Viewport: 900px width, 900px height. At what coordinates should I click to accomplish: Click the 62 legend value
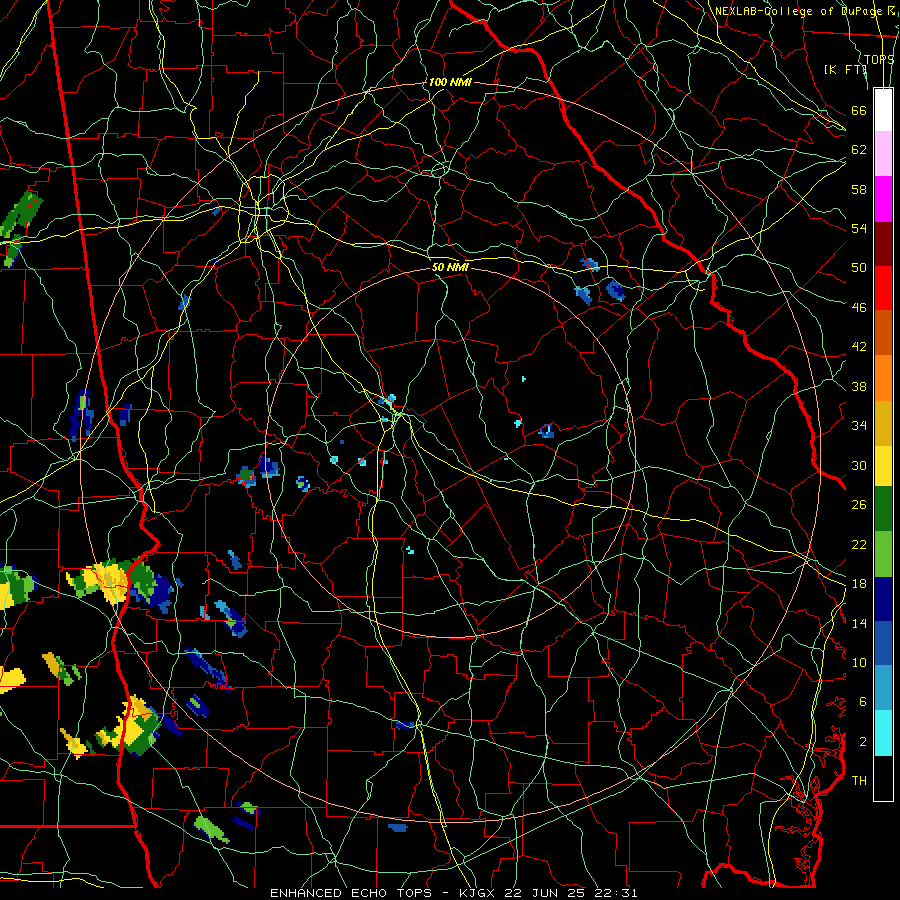859,150
